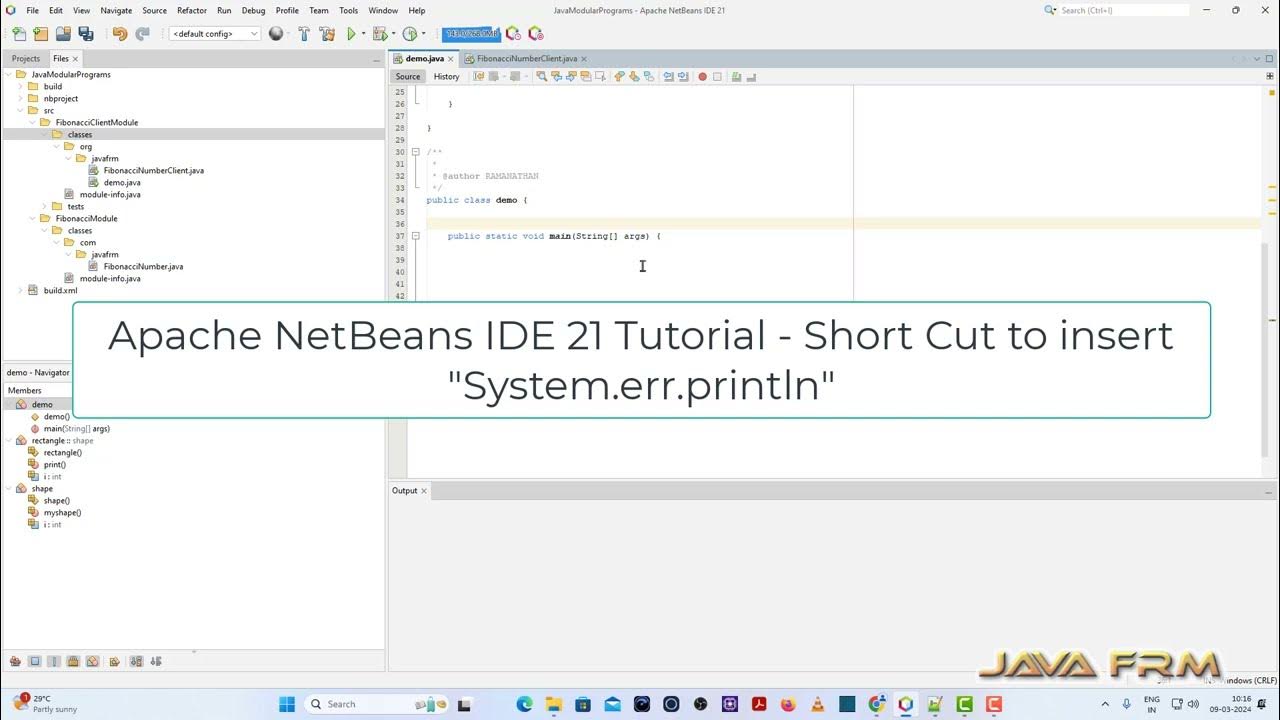Viewport: 1280px width, 720px height.
Task: Toggle Show Inherited Members in Navigator
Action: pyautogui.click(x=15, y=661)
